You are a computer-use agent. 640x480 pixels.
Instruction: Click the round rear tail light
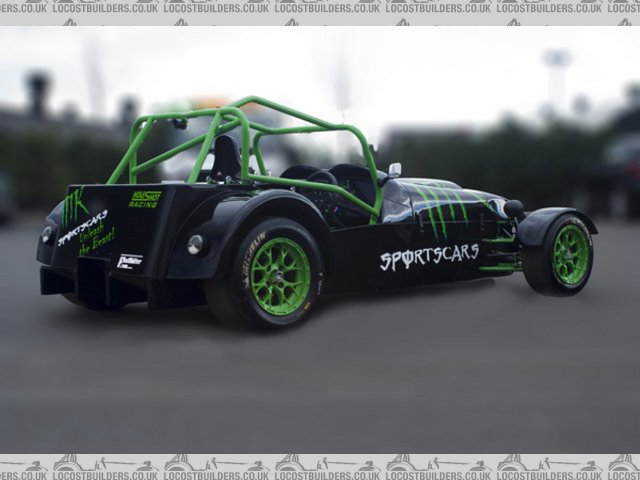194,244
